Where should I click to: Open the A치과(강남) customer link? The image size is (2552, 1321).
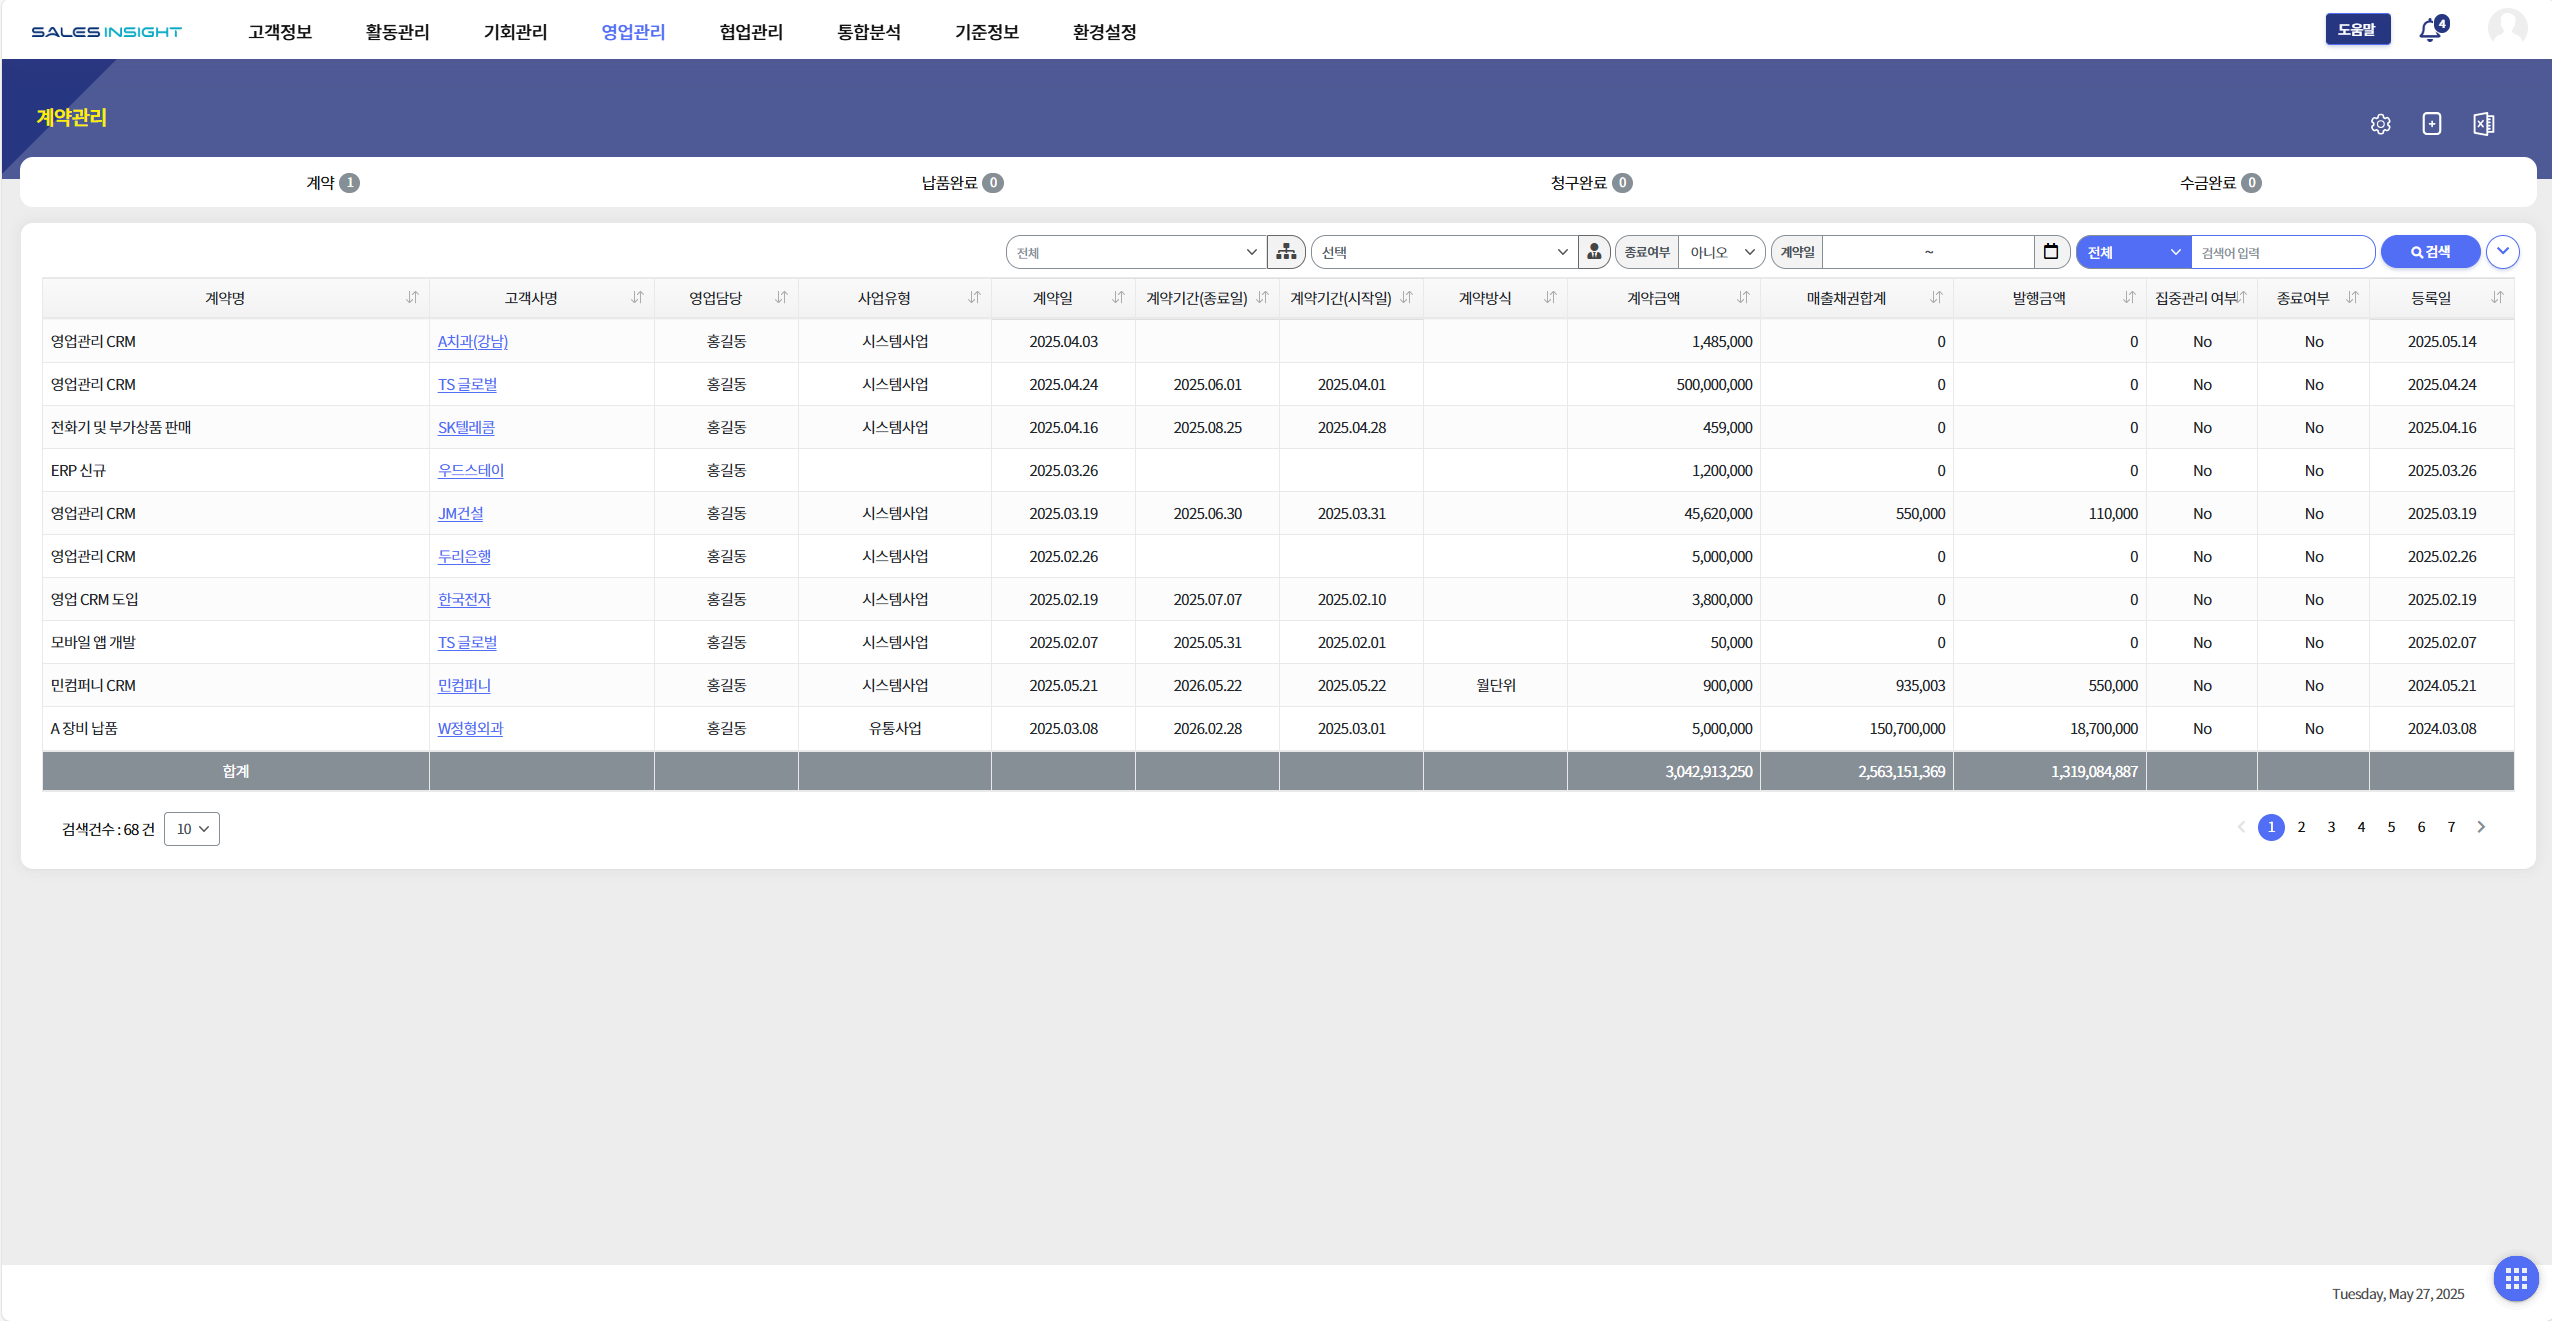472,342
